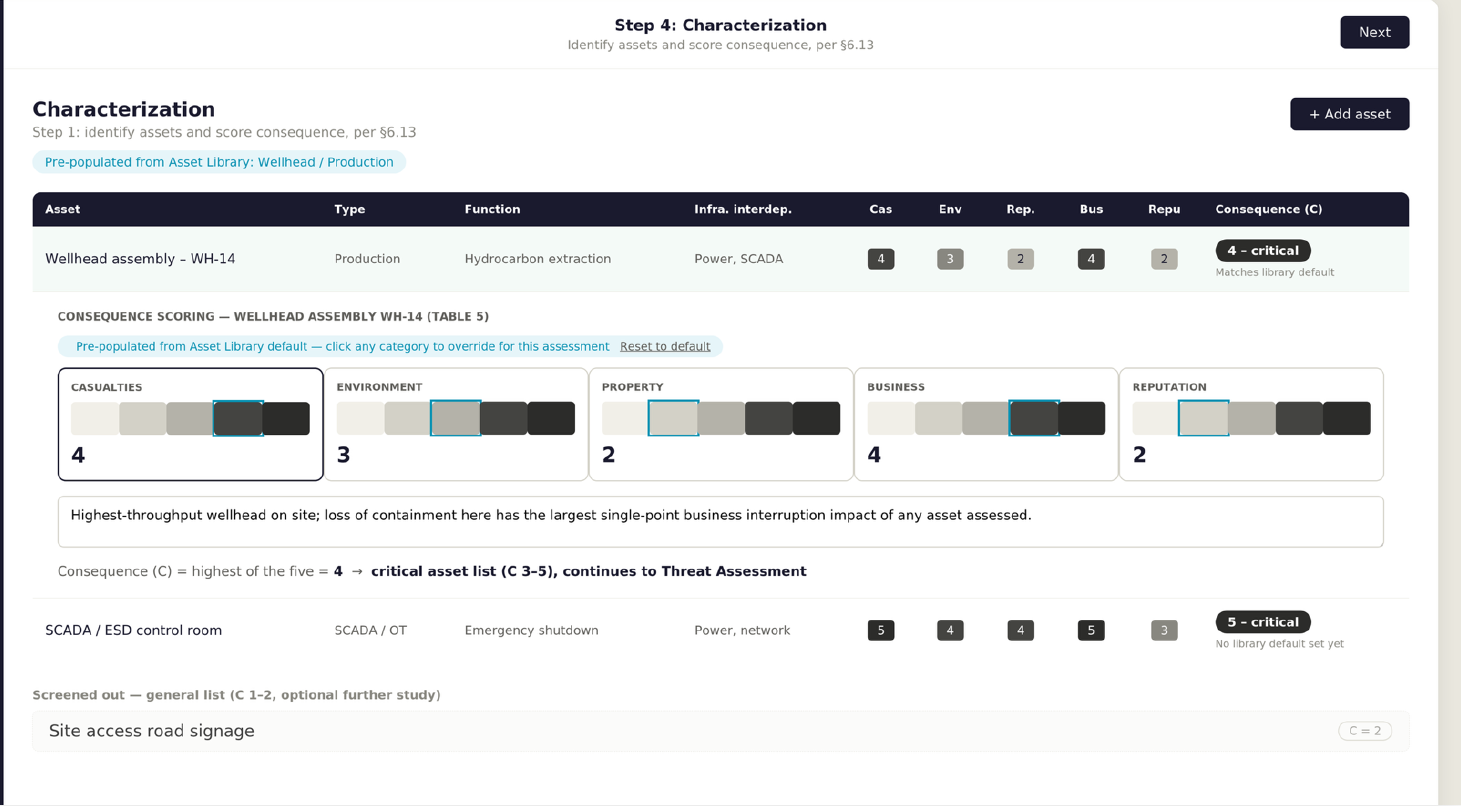Screen dimensions: 1461x806
Task: Set Reputation score to 3
Action: click(x=1252, y=418)
